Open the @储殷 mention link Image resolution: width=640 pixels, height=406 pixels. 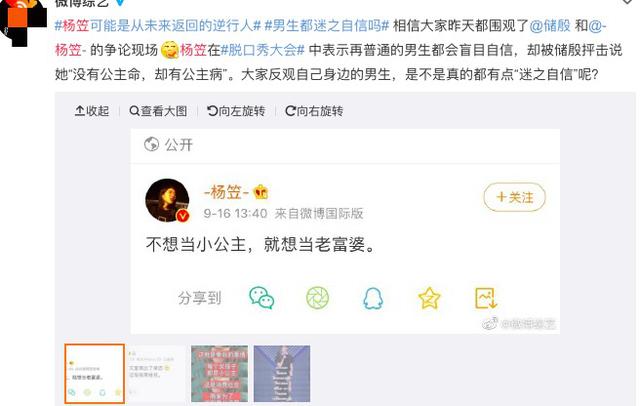(x=550, y=26)
